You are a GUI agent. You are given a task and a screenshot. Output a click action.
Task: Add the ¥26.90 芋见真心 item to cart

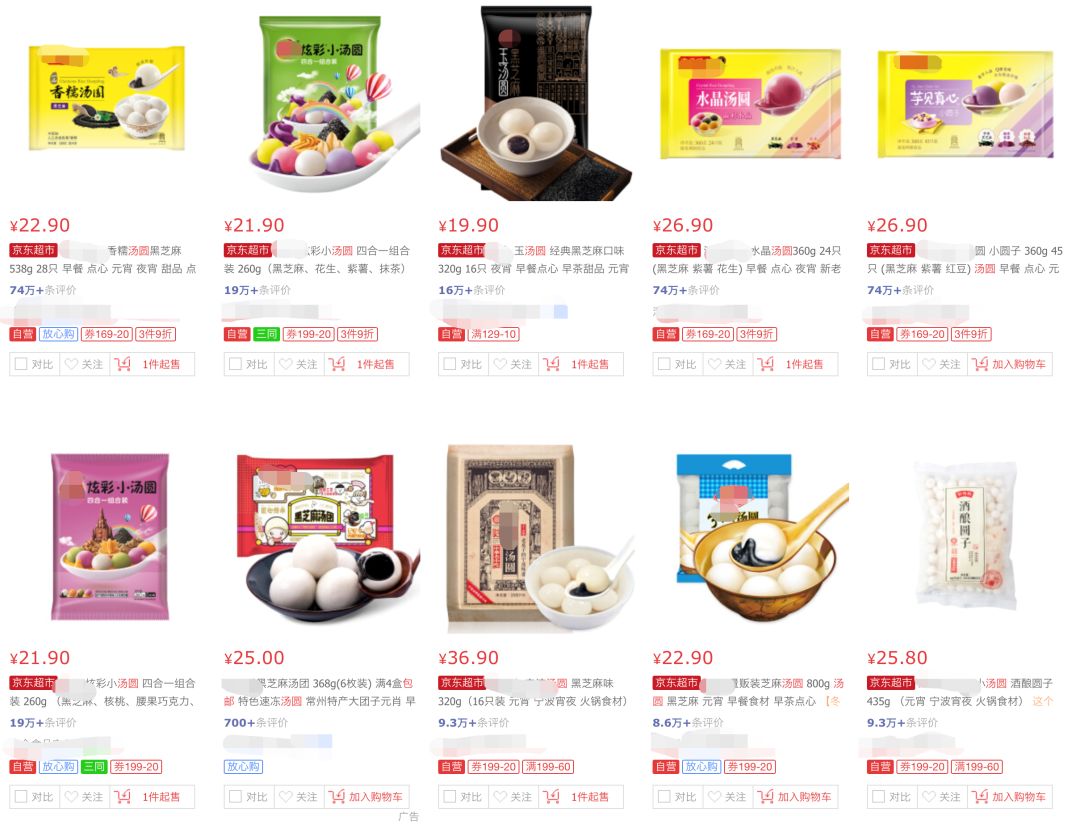pyautogui.click(x=1010, y=364)
